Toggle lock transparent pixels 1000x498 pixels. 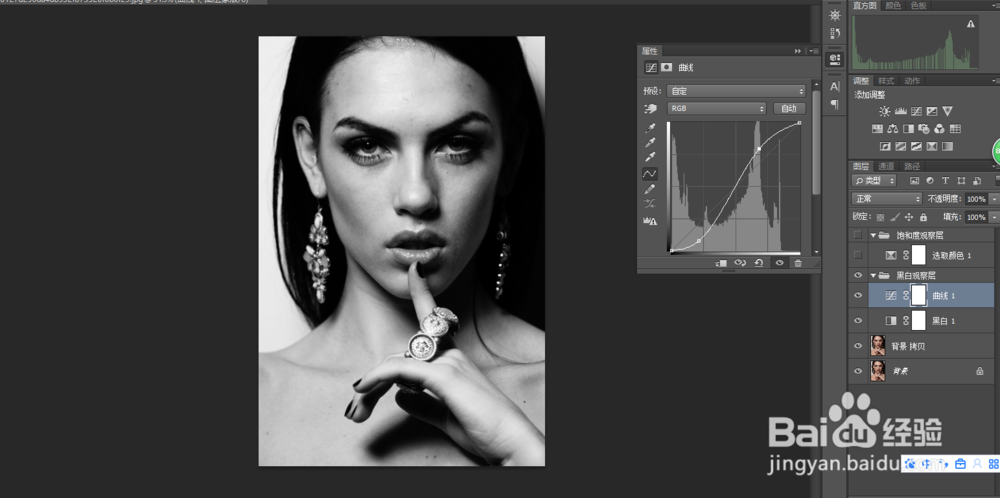[x=881, y=217]
